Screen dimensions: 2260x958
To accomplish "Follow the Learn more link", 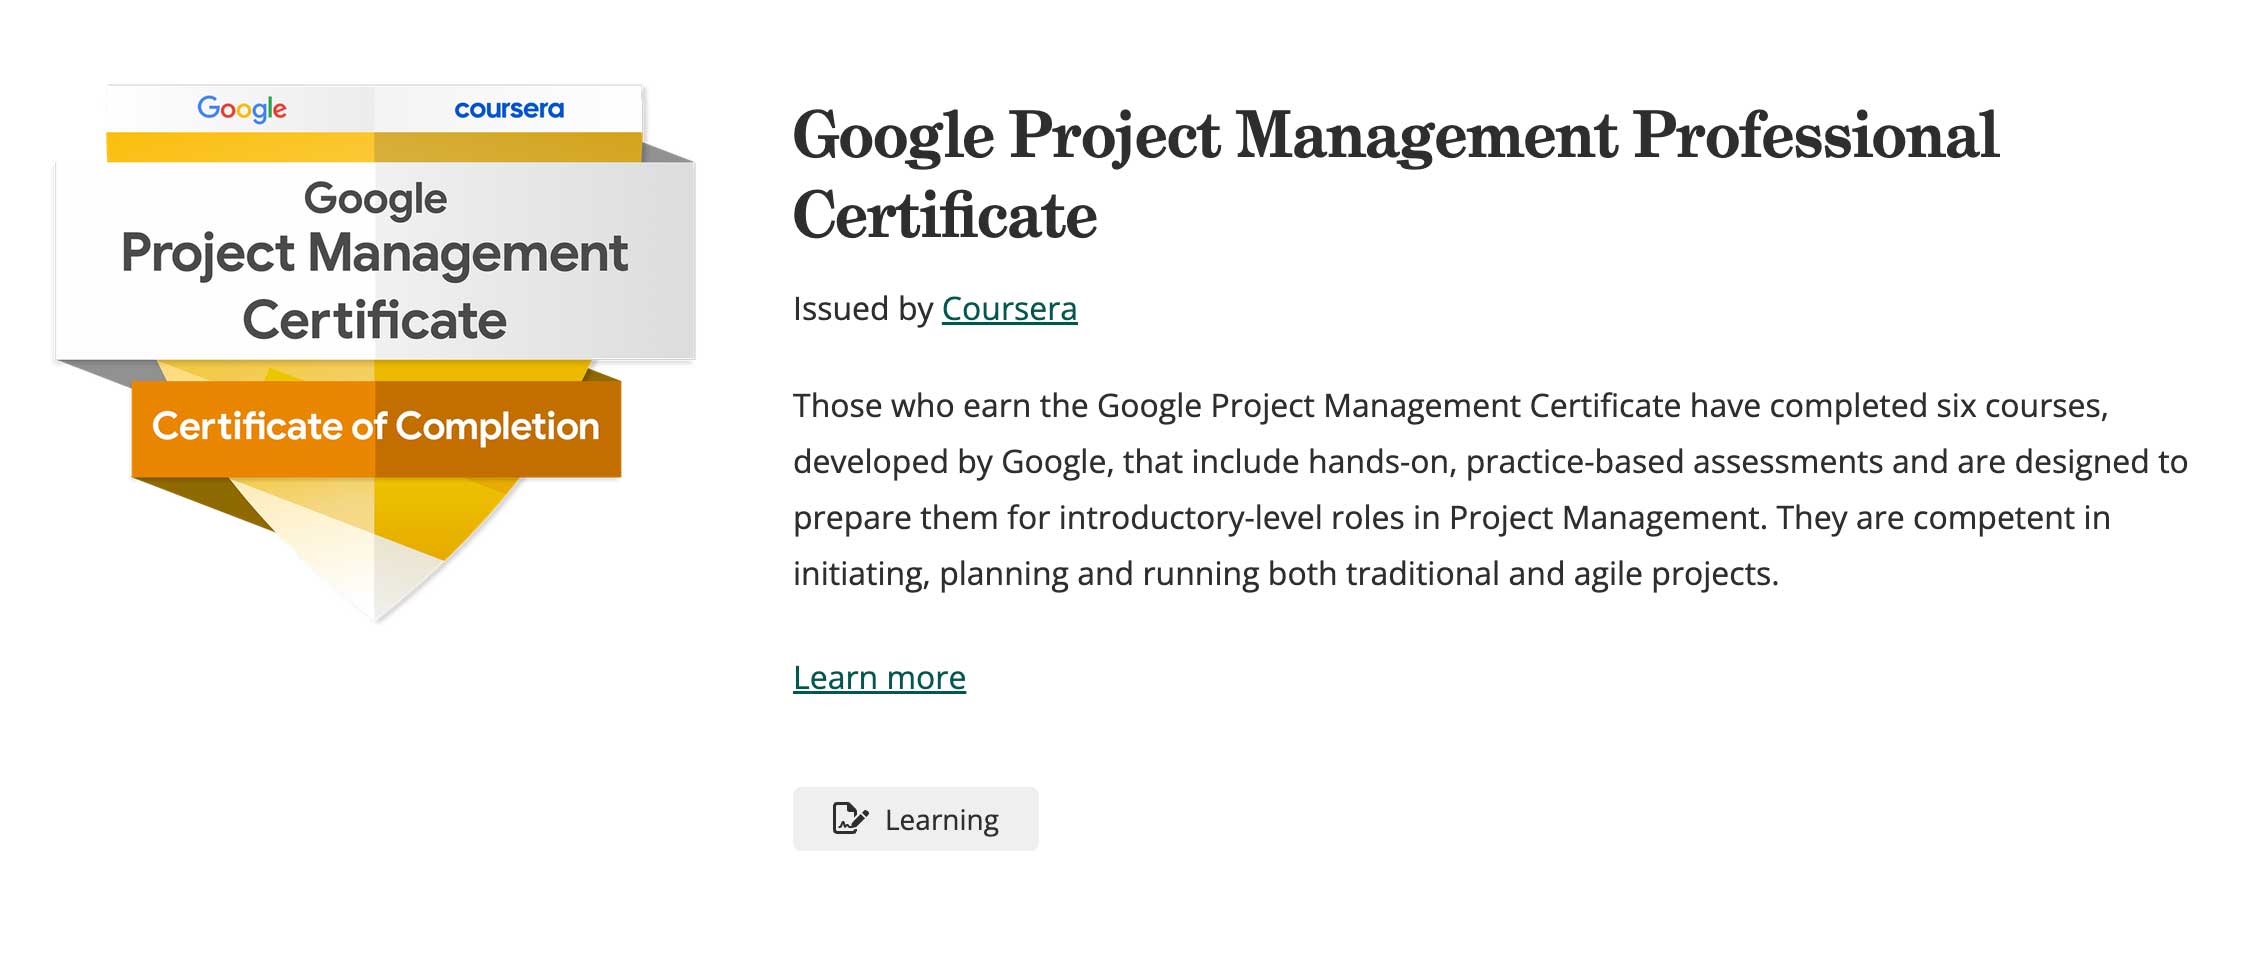I will pos(879,678).
